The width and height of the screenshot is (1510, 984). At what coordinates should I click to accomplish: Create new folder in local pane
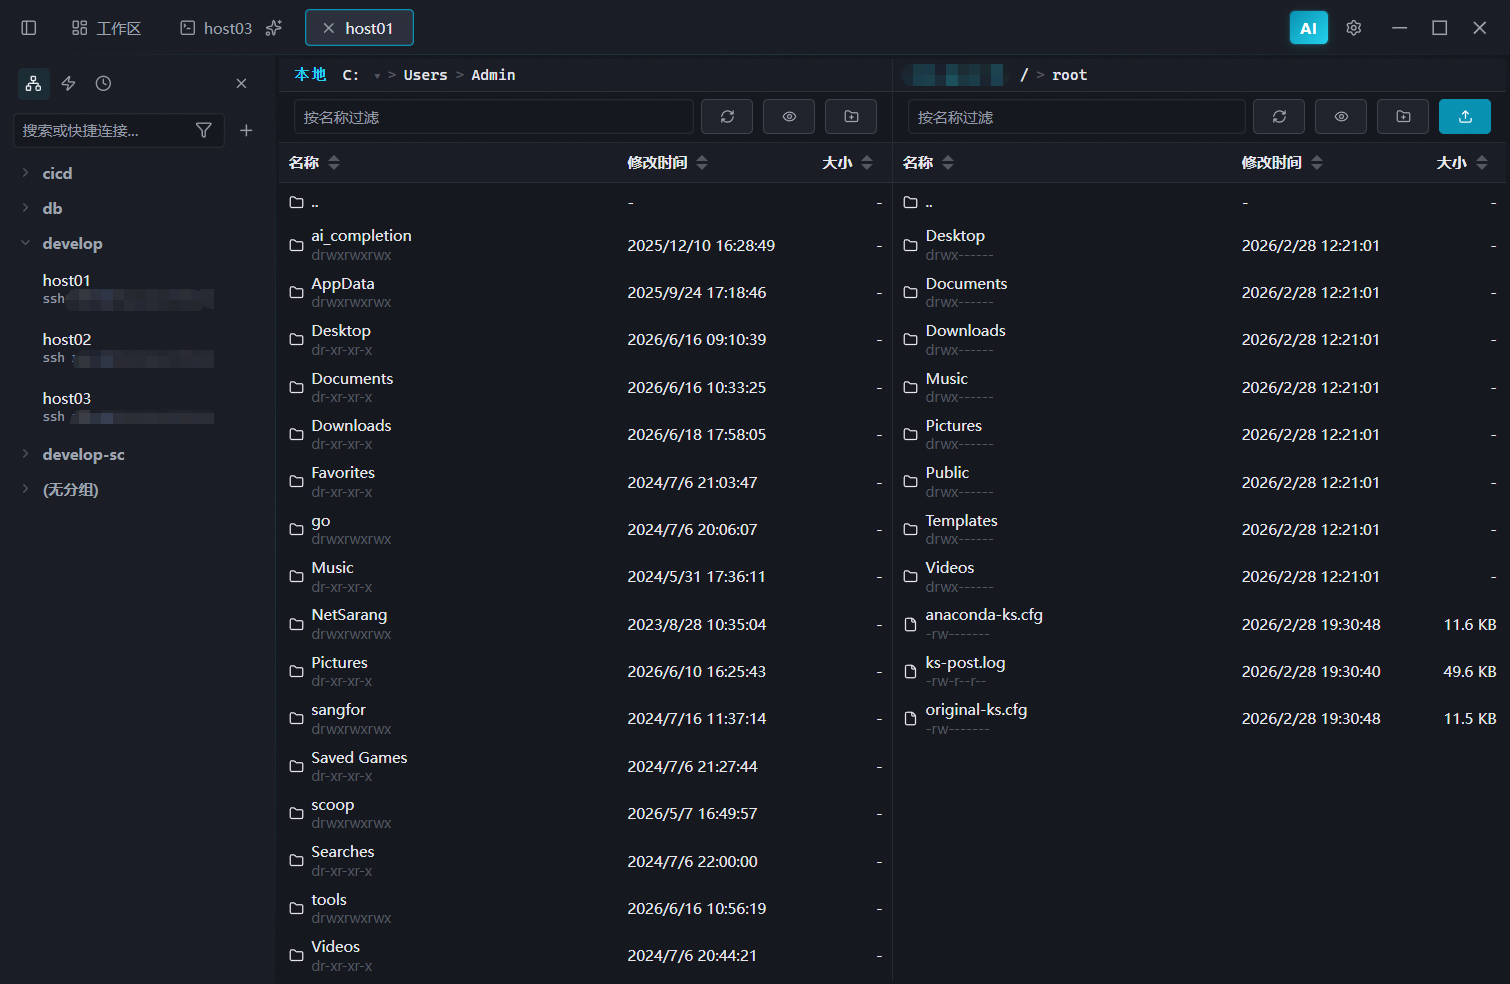pyautogui.click(x=851, y=117)
